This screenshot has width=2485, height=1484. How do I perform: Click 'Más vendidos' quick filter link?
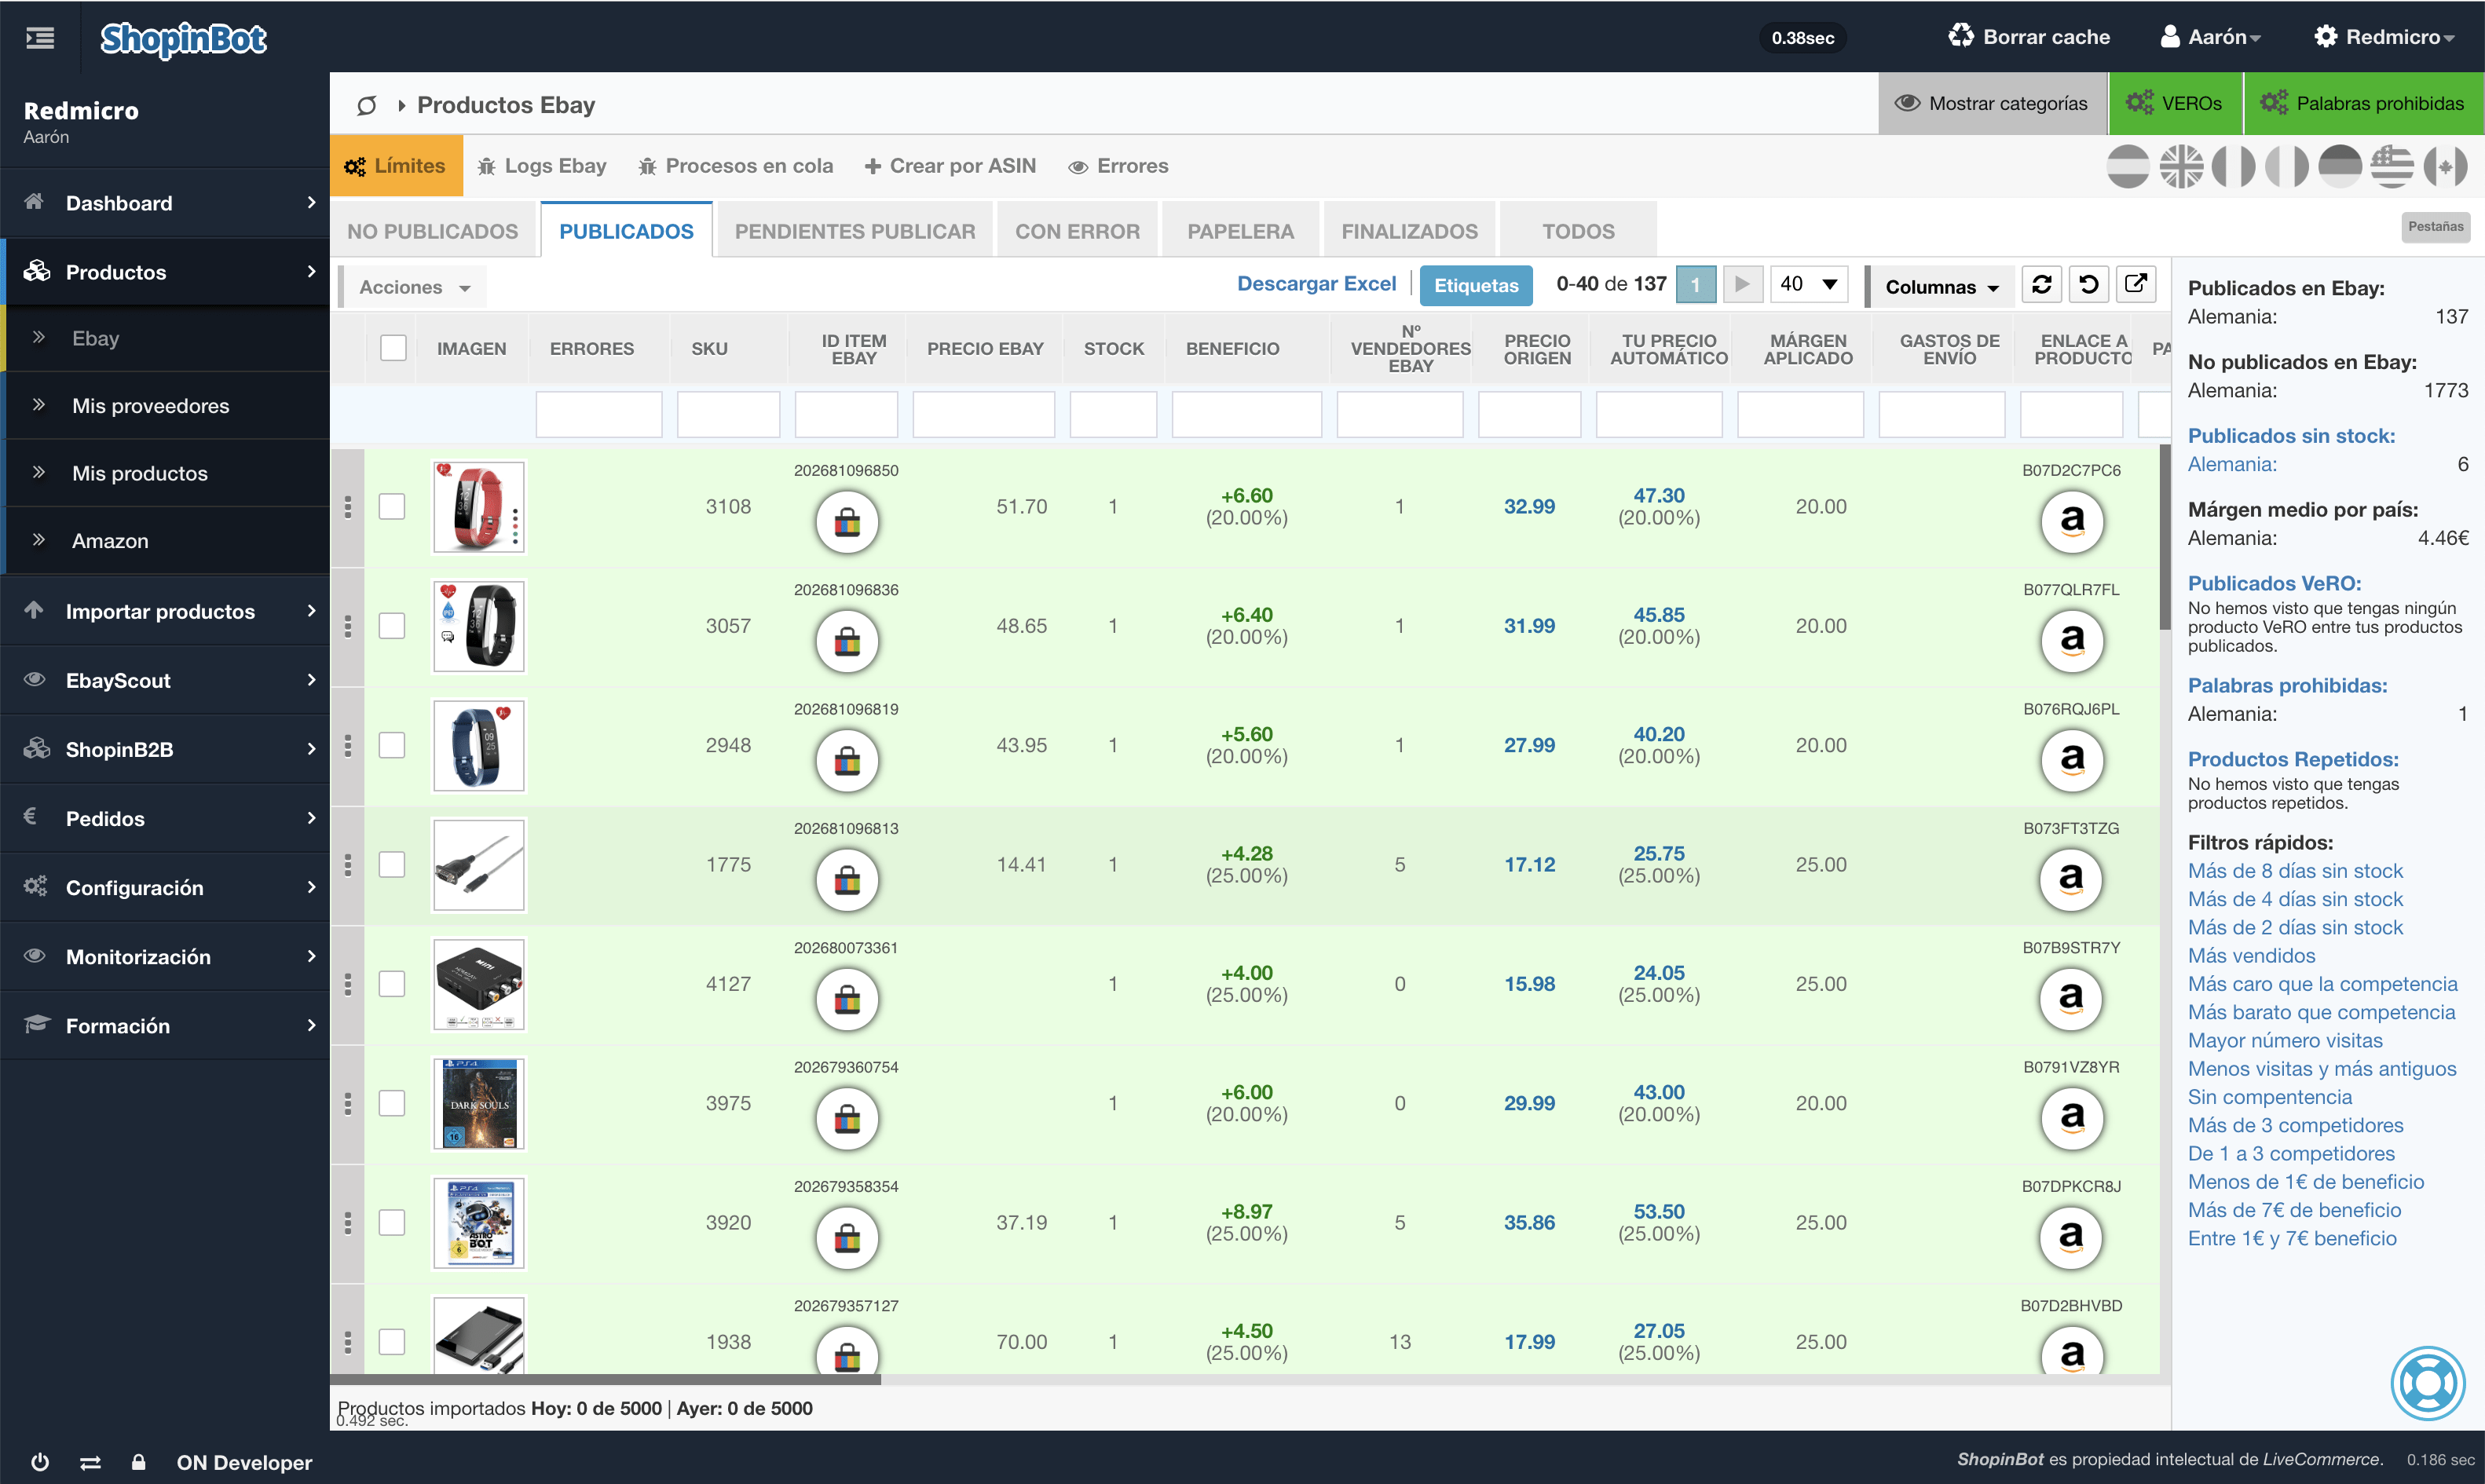2251,956
